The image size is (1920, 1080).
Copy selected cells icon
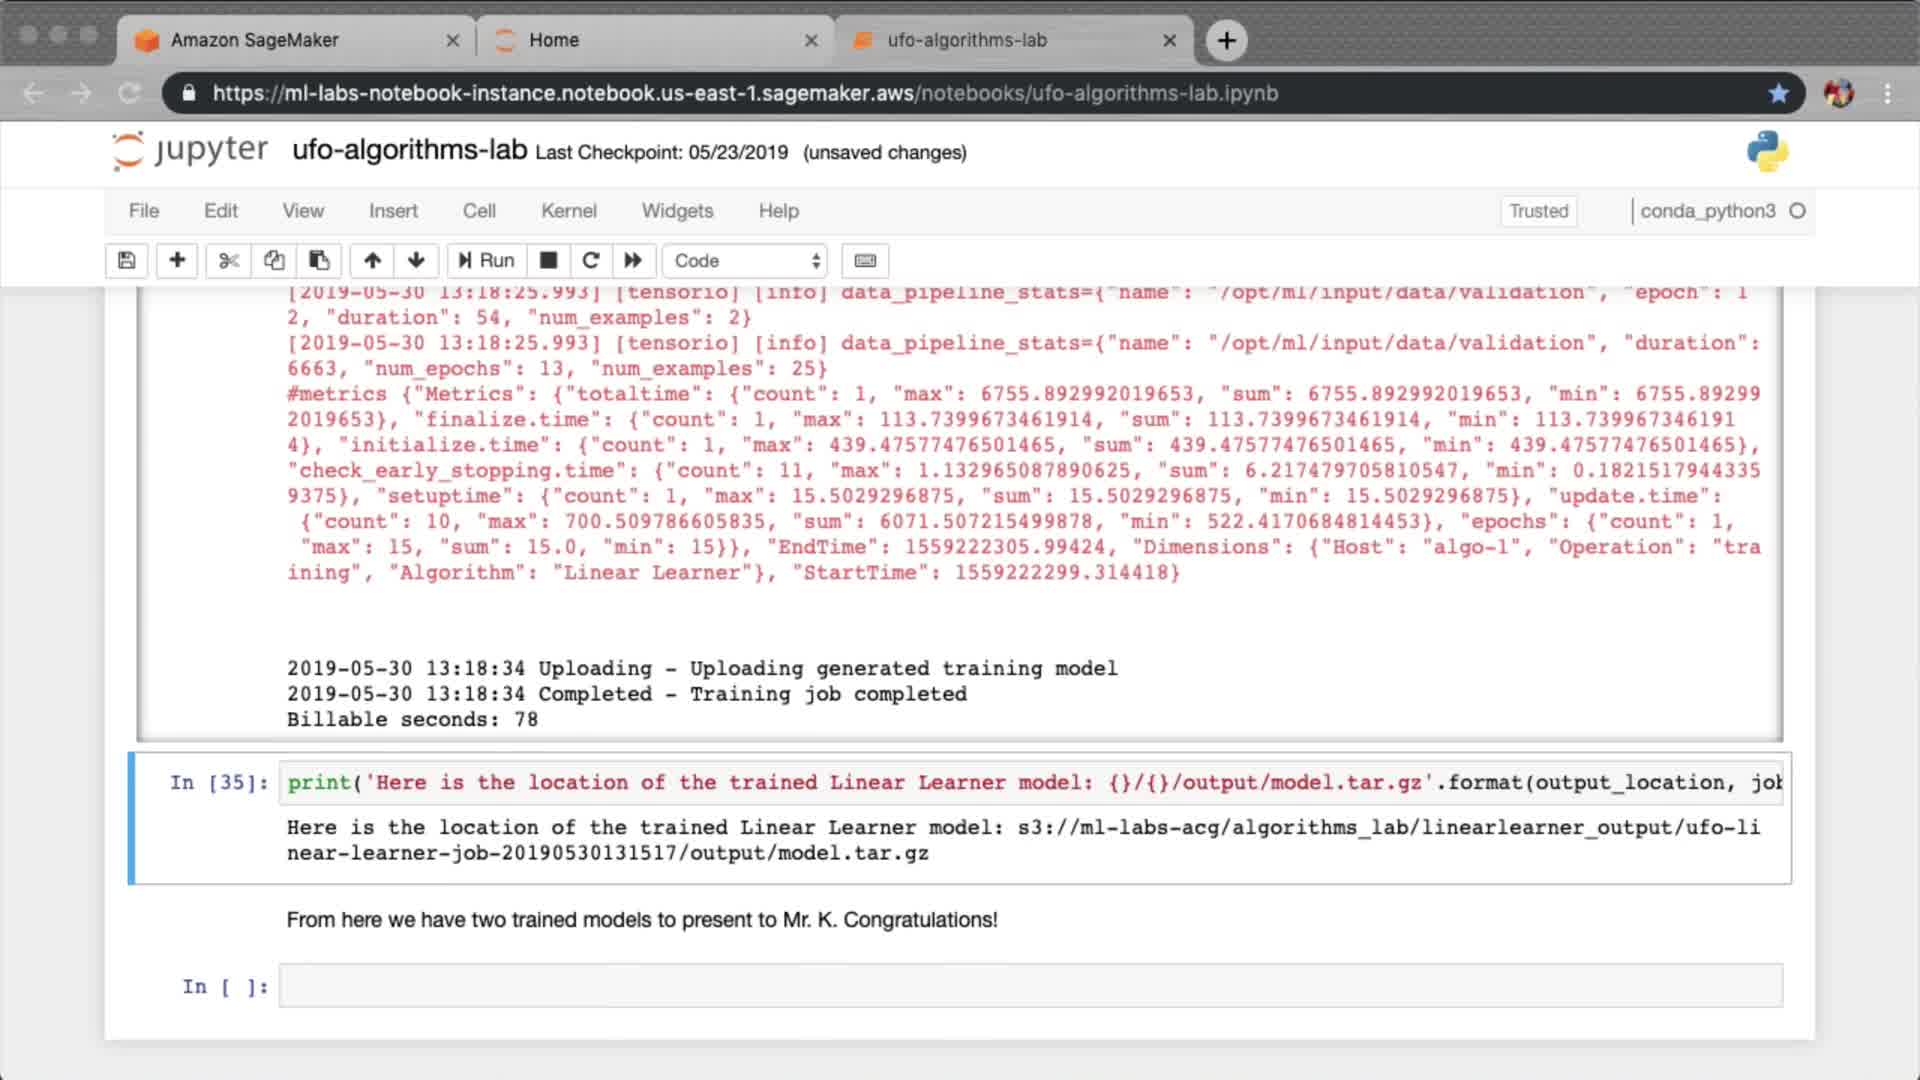coord(274,261)
